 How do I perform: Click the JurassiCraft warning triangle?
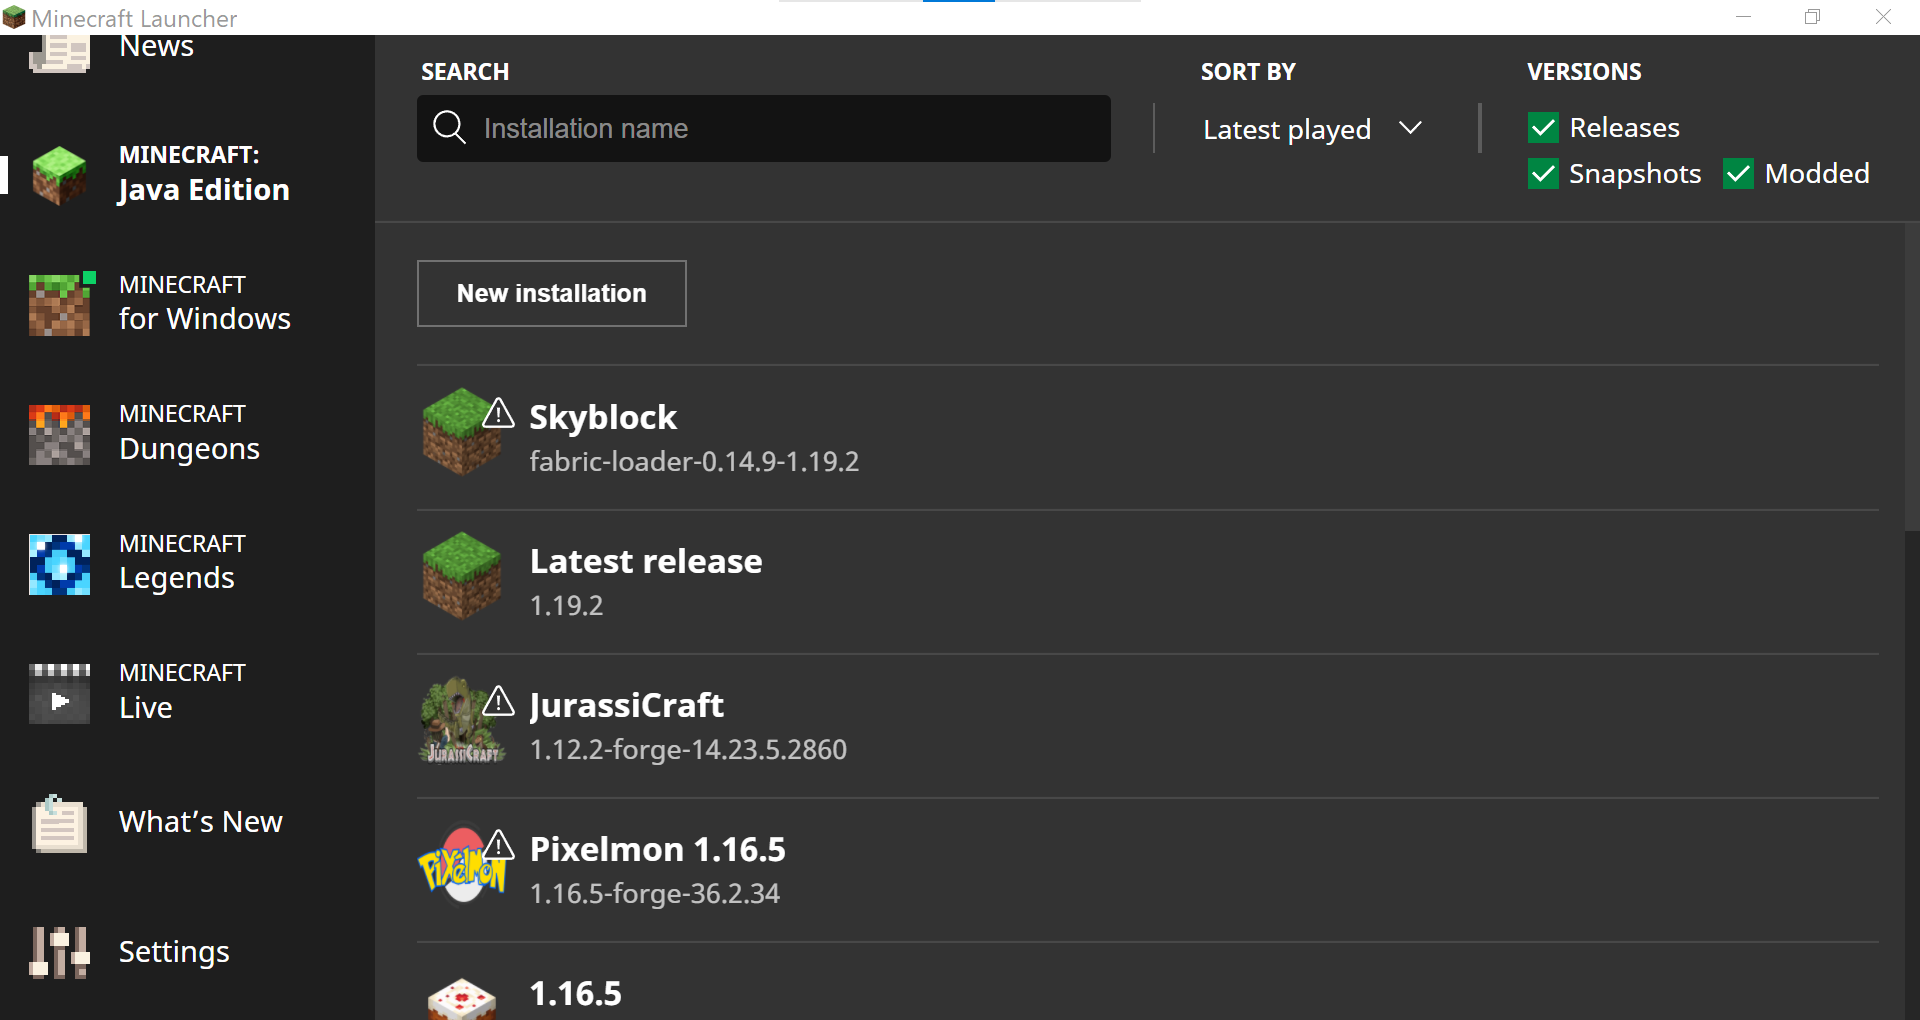[498, 700]
